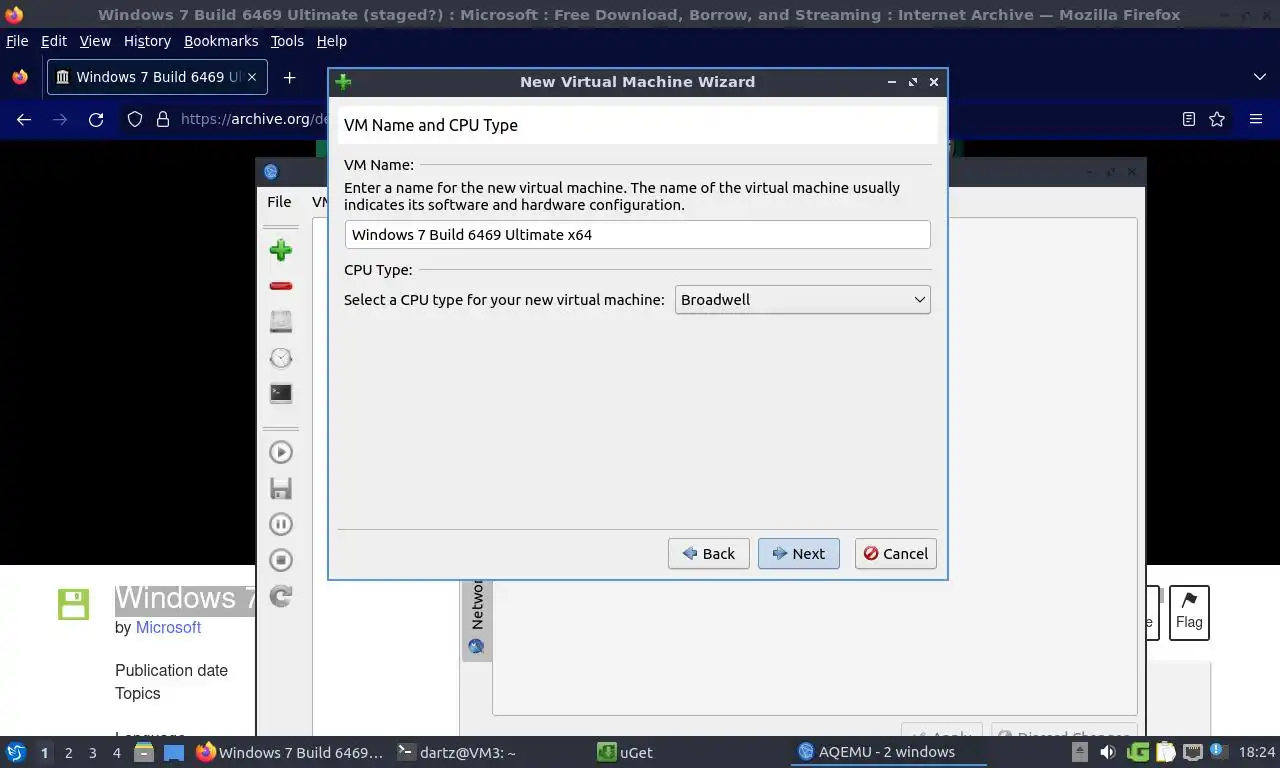Click the green software floppy icon

(x=73, y=604)
